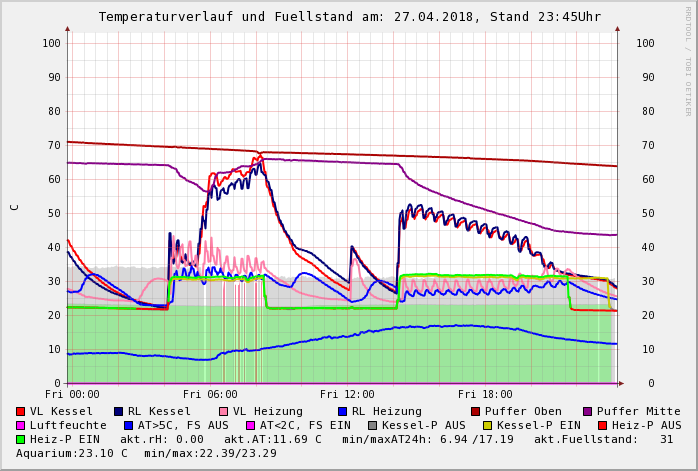Click the red VL Kessel legend swatch
The height and width of the screenshot is (471, 698).
21,411
